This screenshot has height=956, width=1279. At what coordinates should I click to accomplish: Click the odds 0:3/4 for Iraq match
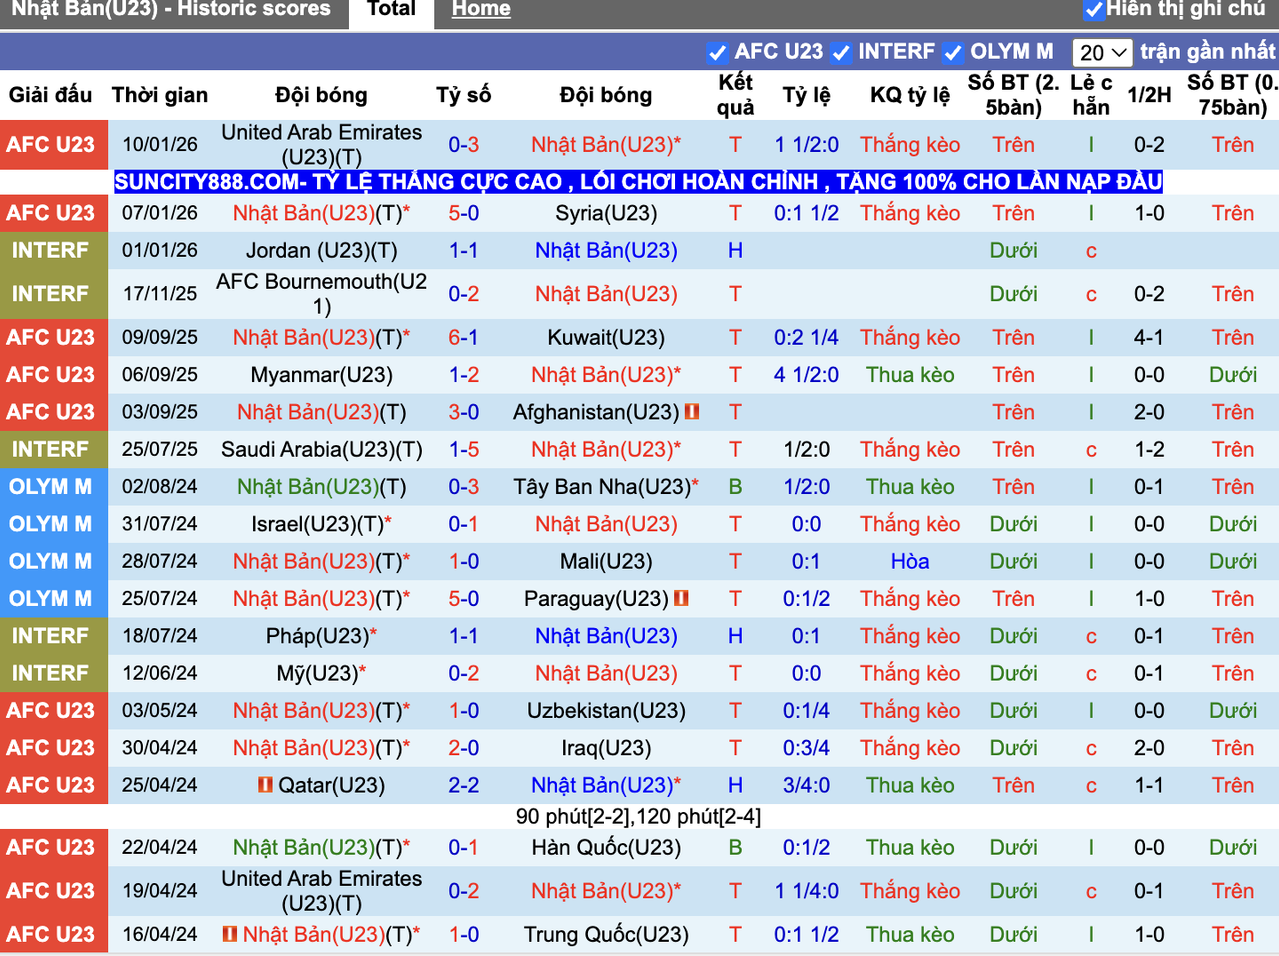click(x=806, y=748)
